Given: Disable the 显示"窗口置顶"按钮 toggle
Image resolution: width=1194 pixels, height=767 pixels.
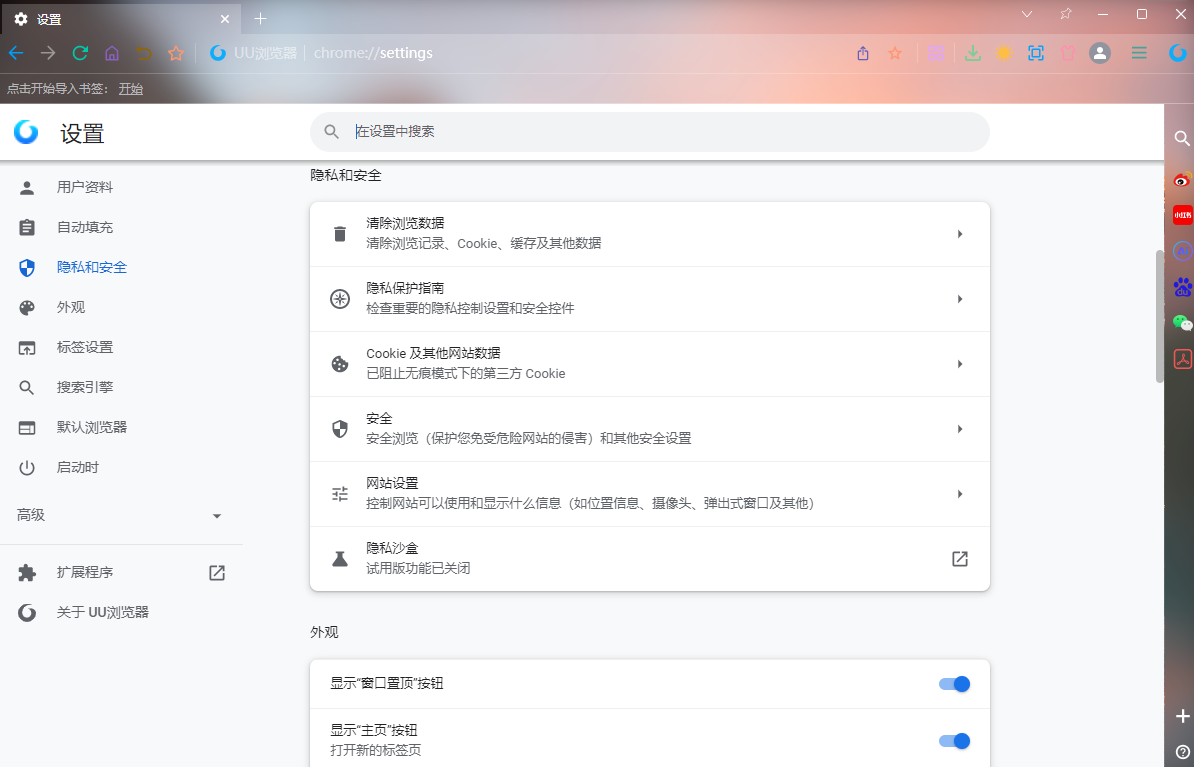Looking at the screenshot, I should point(954,684).
